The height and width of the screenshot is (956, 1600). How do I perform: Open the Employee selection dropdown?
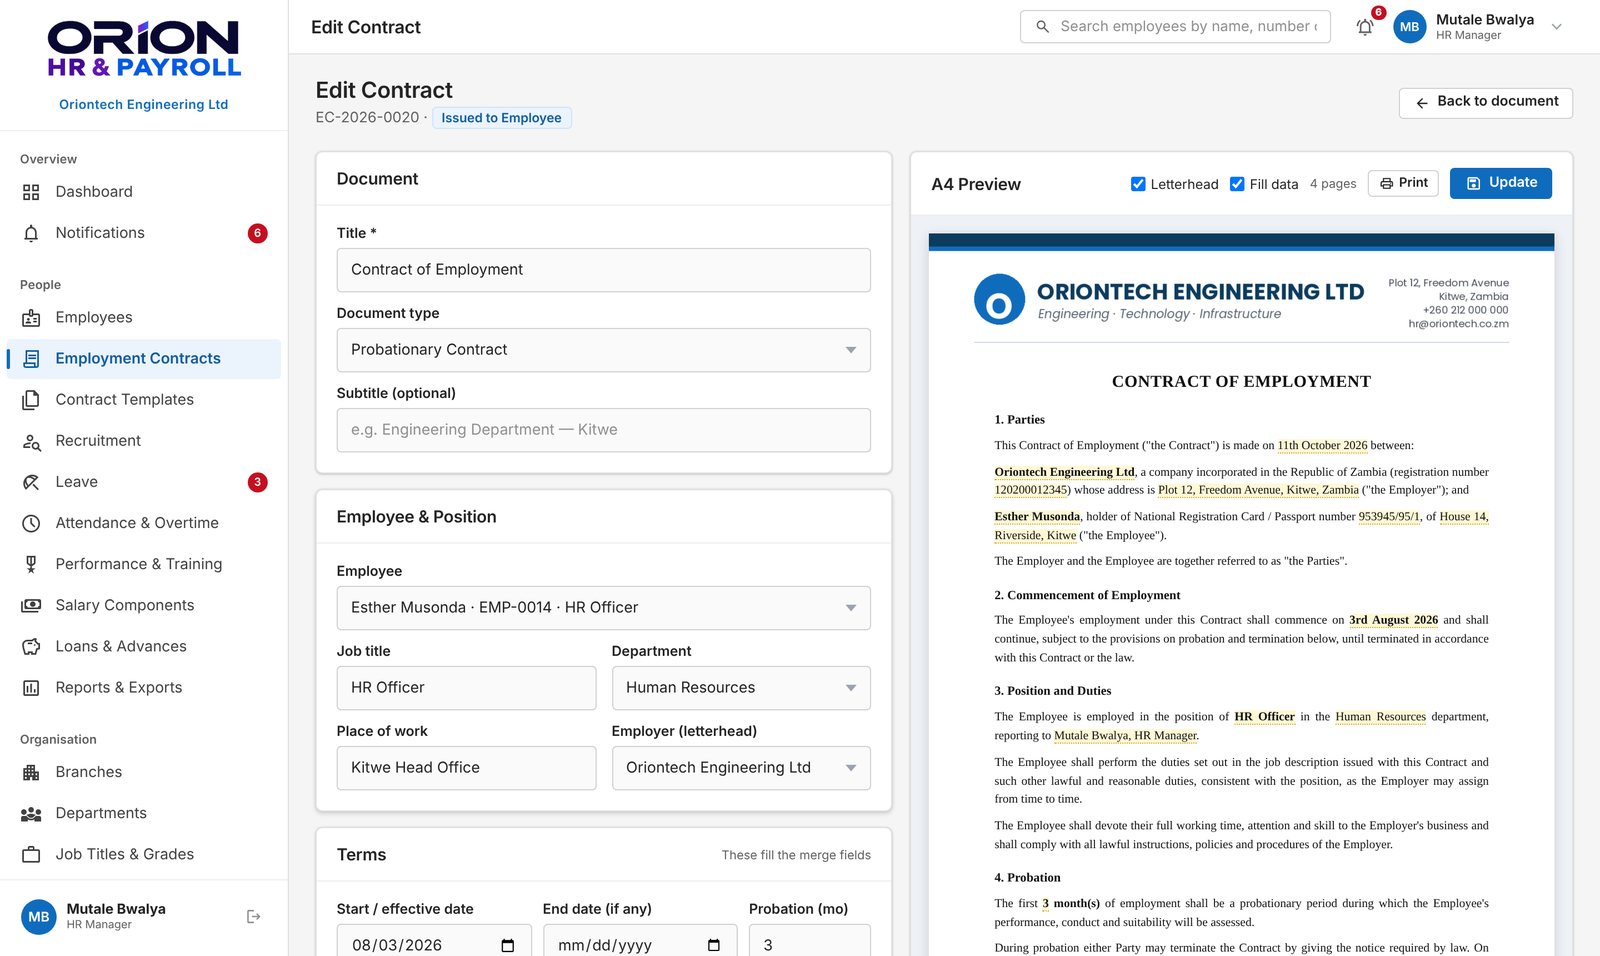[x=603, y=608]
